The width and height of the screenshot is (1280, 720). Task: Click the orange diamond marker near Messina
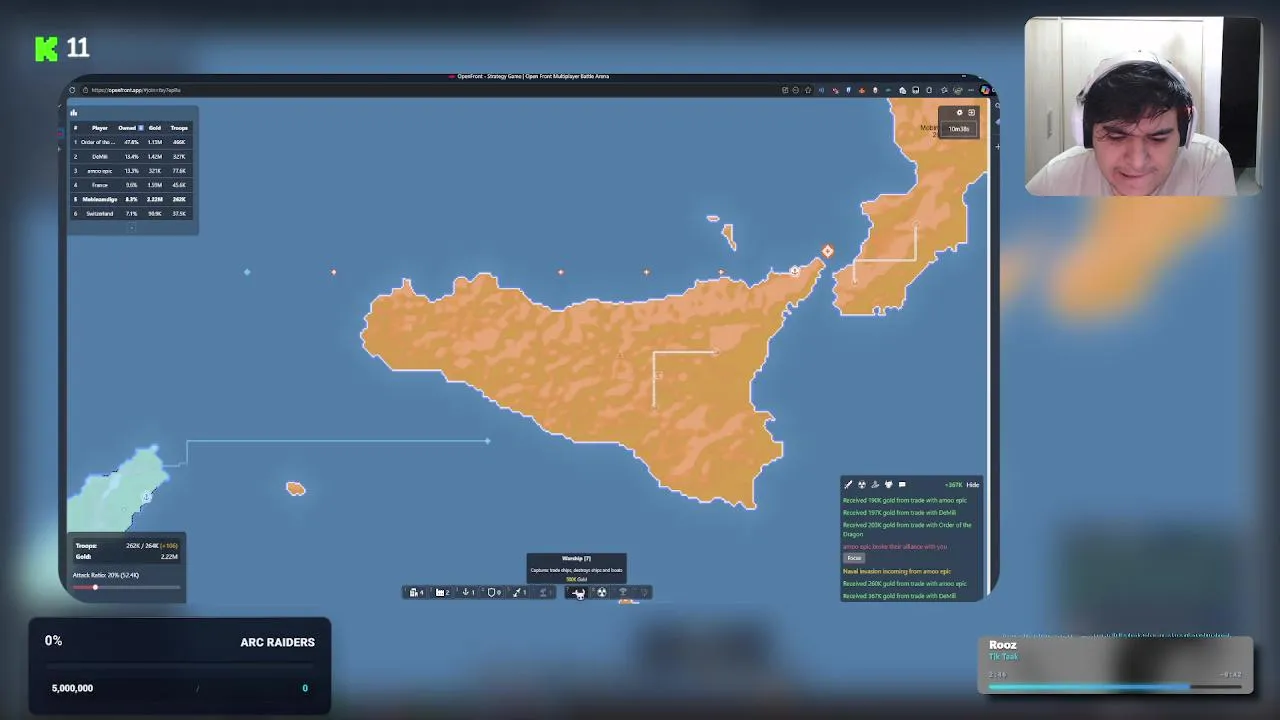pos(827,251)
